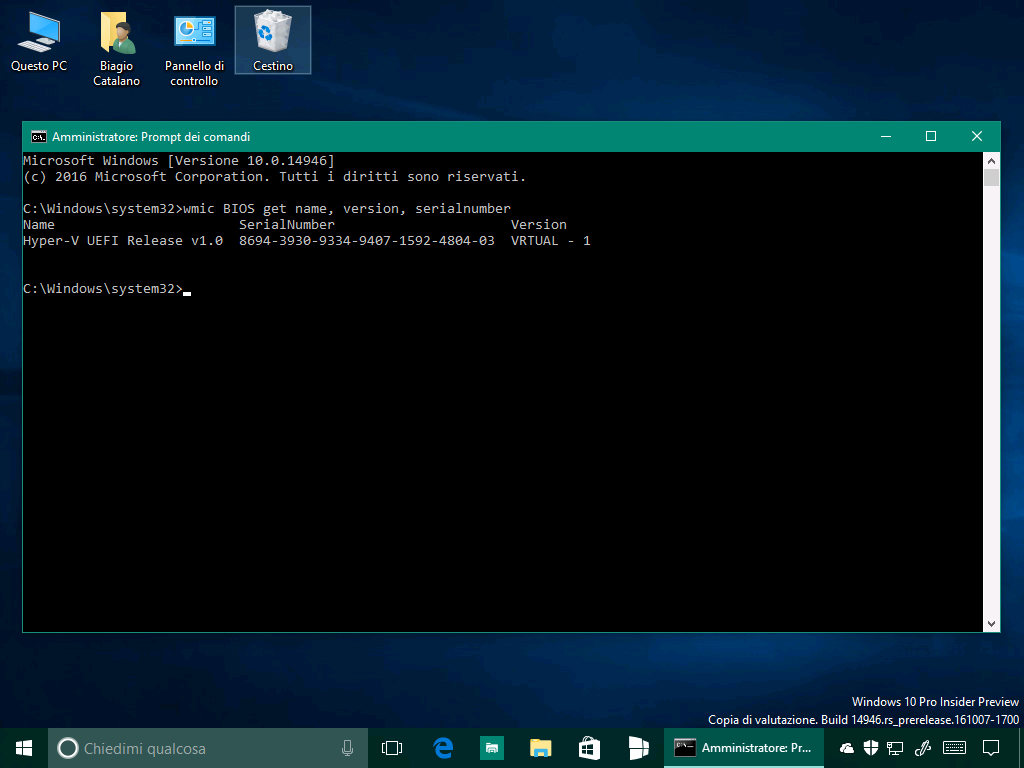Open the Biagio Catalano user folder icon
The height and width of the screenshot is (768, 1024).
point(116,49)
